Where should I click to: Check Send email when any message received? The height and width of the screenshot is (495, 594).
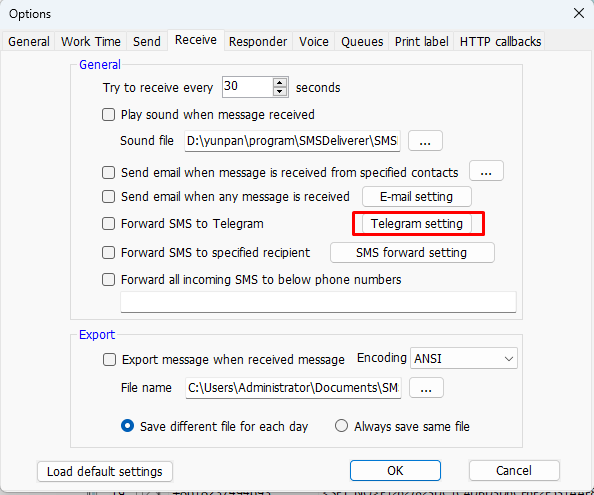coord(108,197)
